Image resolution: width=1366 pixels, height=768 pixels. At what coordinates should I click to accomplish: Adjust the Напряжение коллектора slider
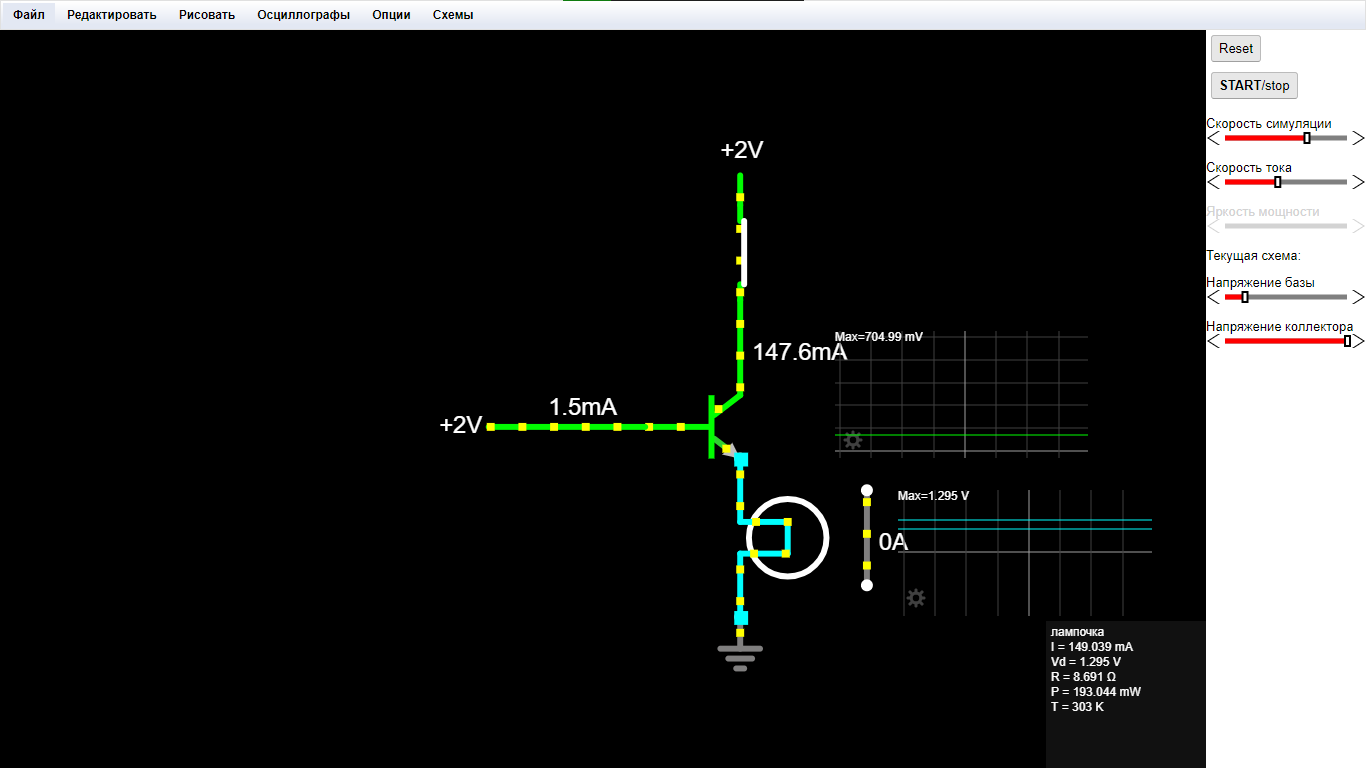(1286, 341)
